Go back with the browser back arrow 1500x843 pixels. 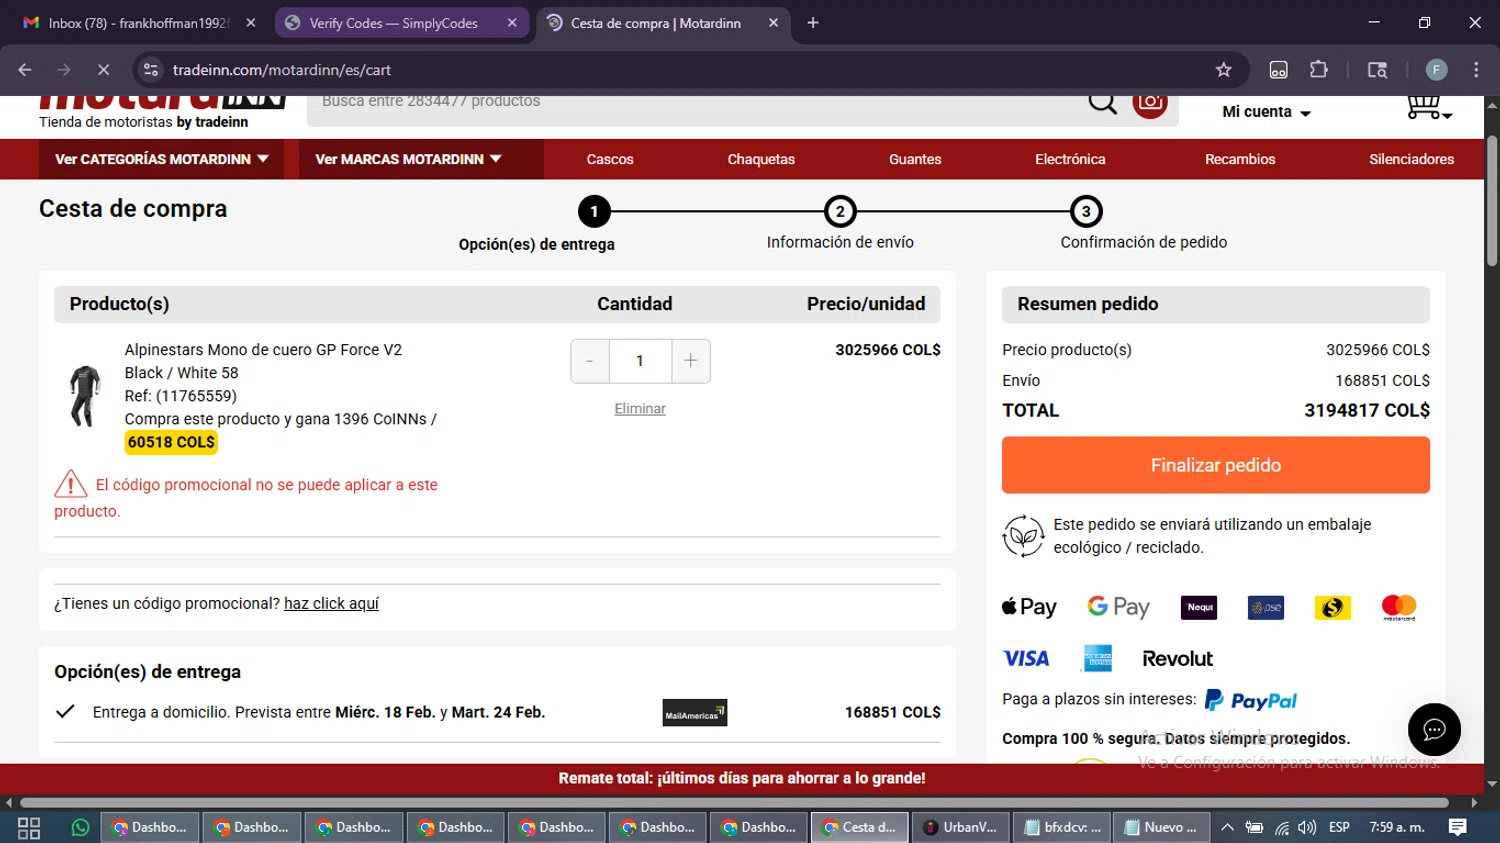pos(25,70)
